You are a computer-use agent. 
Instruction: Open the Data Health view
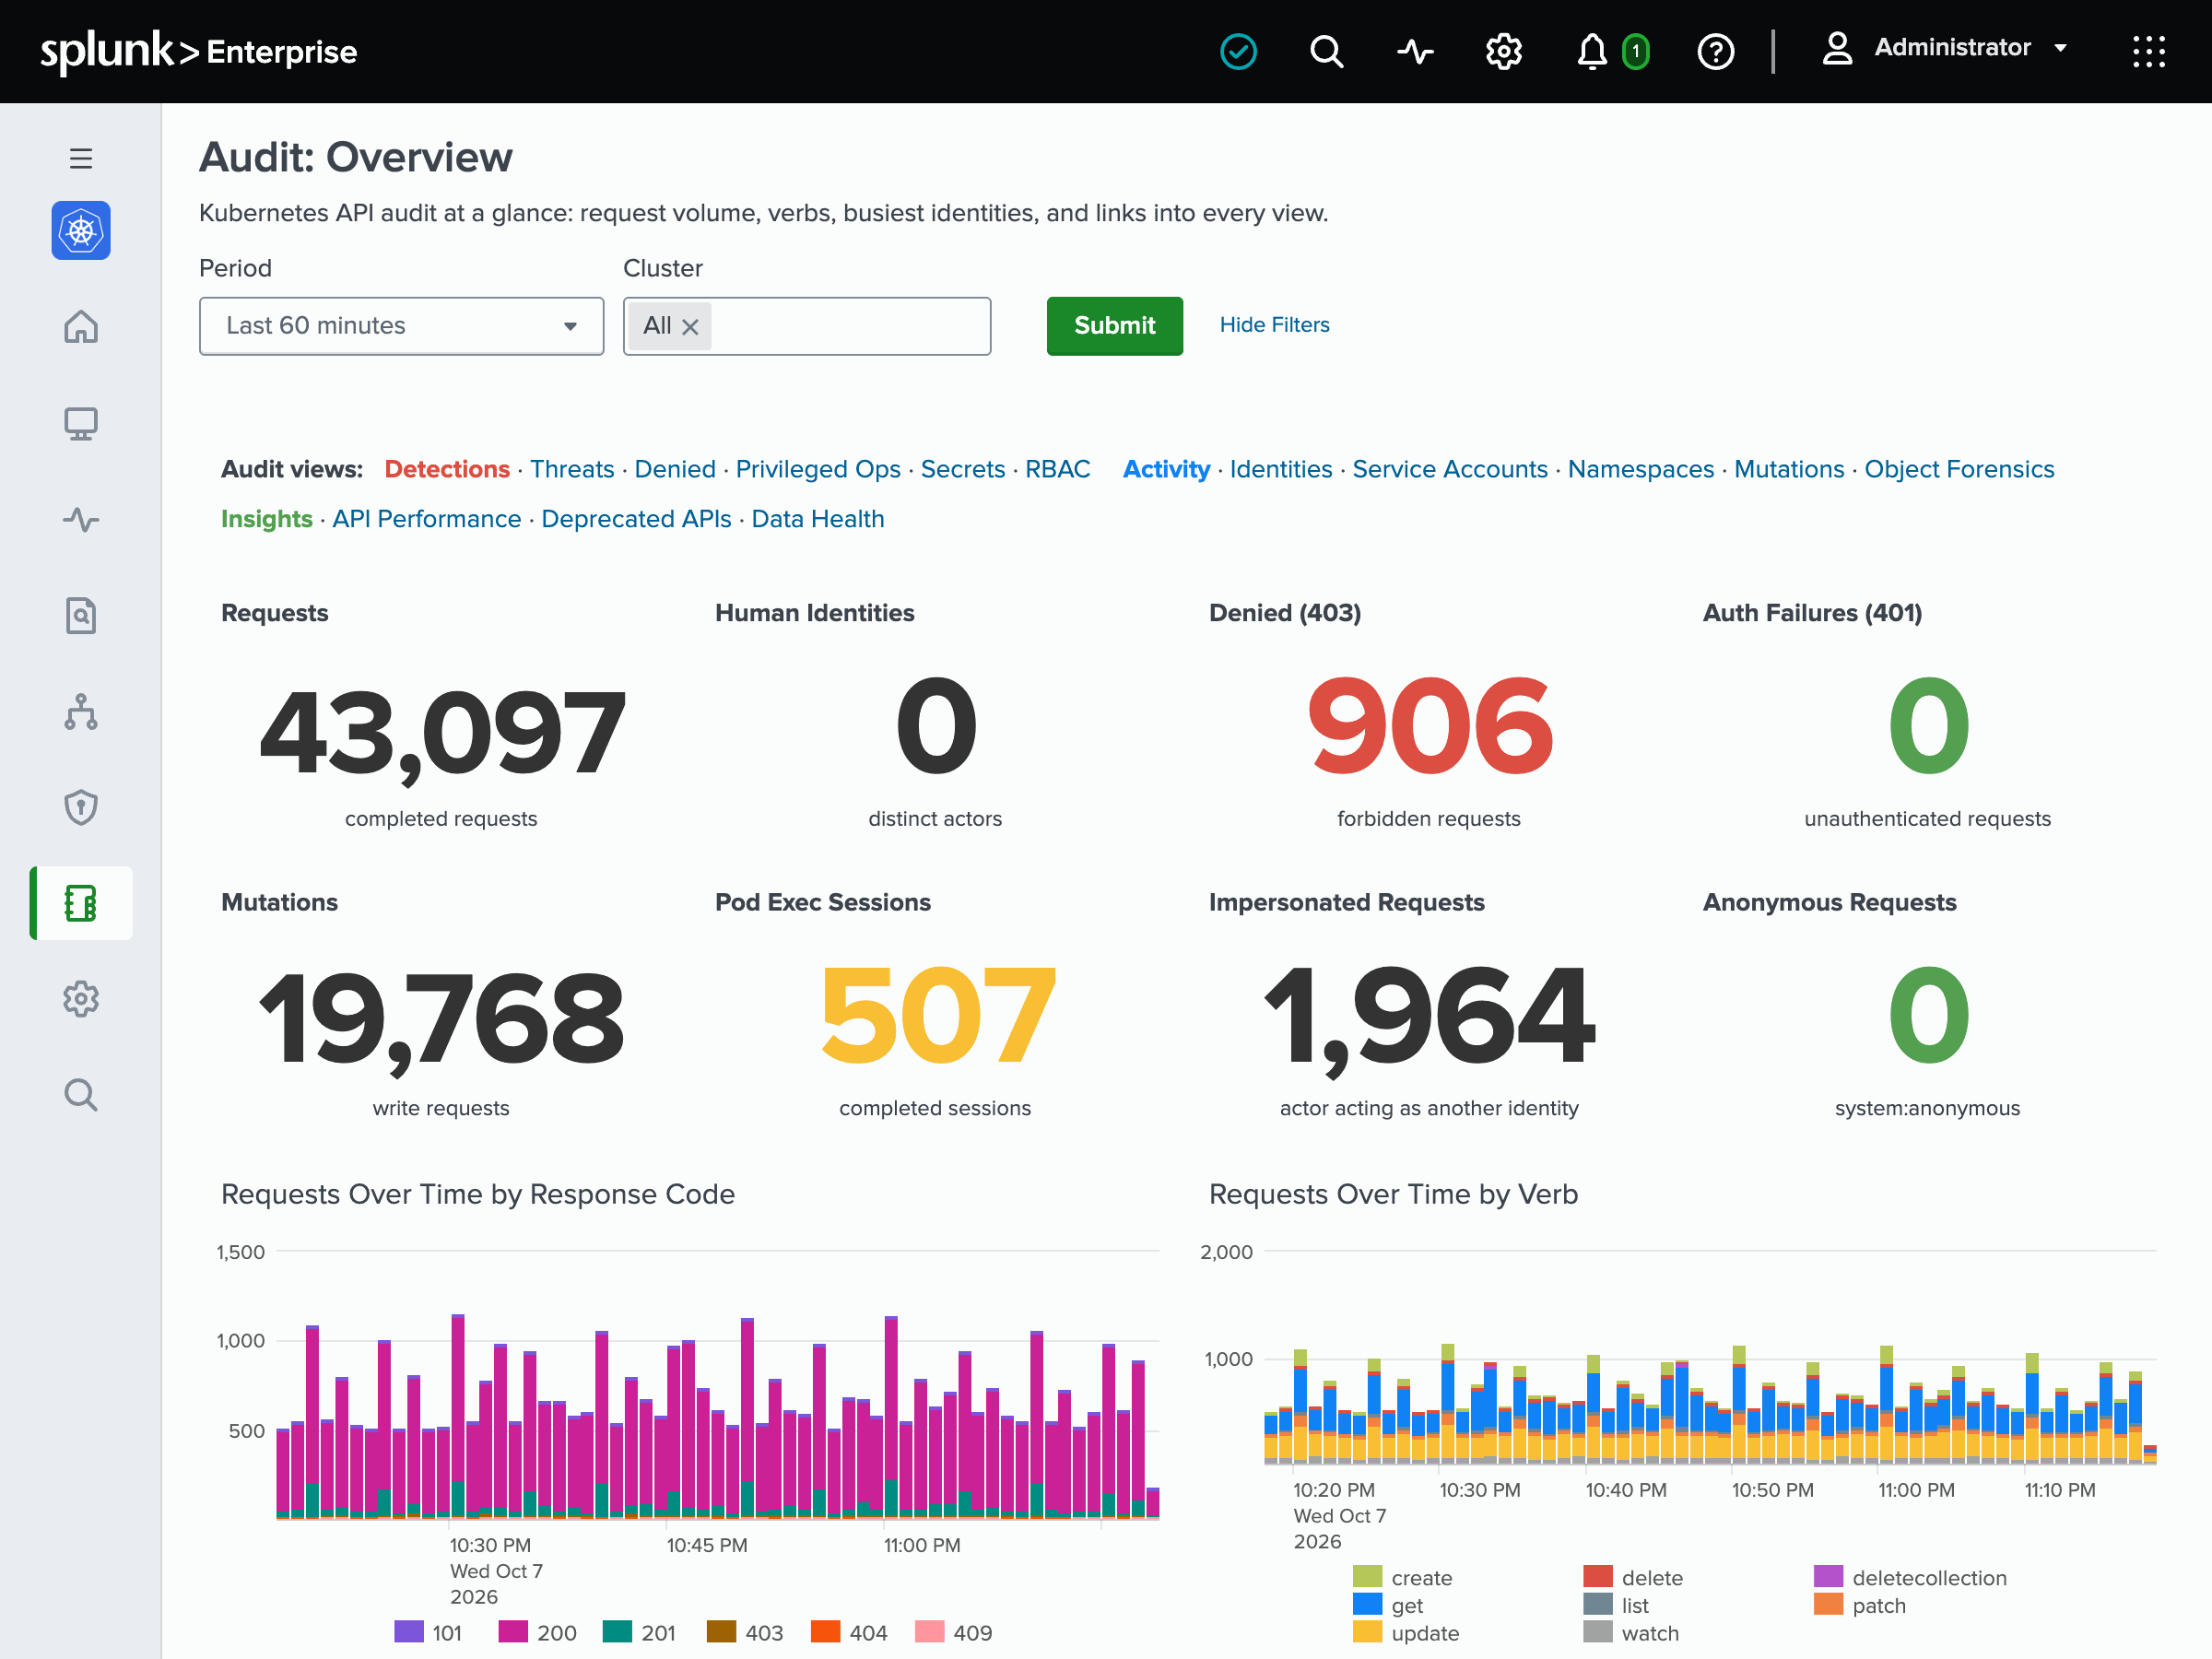pos(817,519)
